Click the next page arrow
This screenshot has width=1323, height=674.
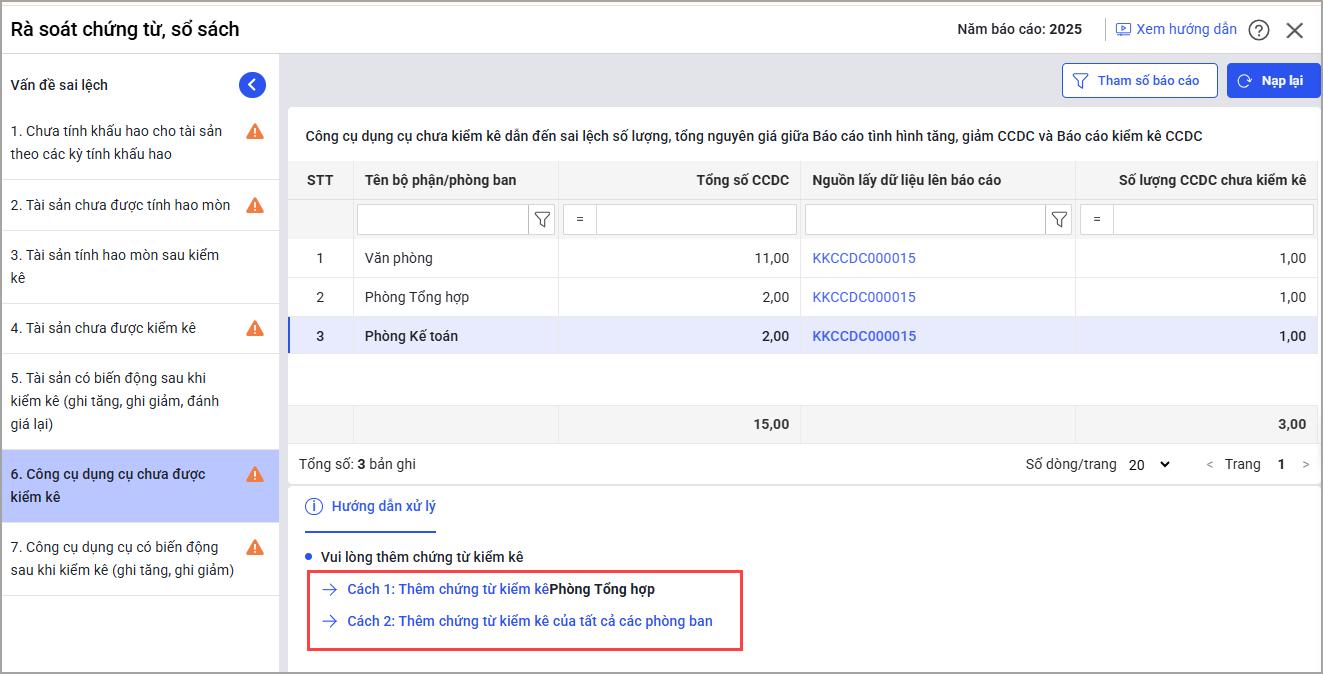tap(1305, 465)
